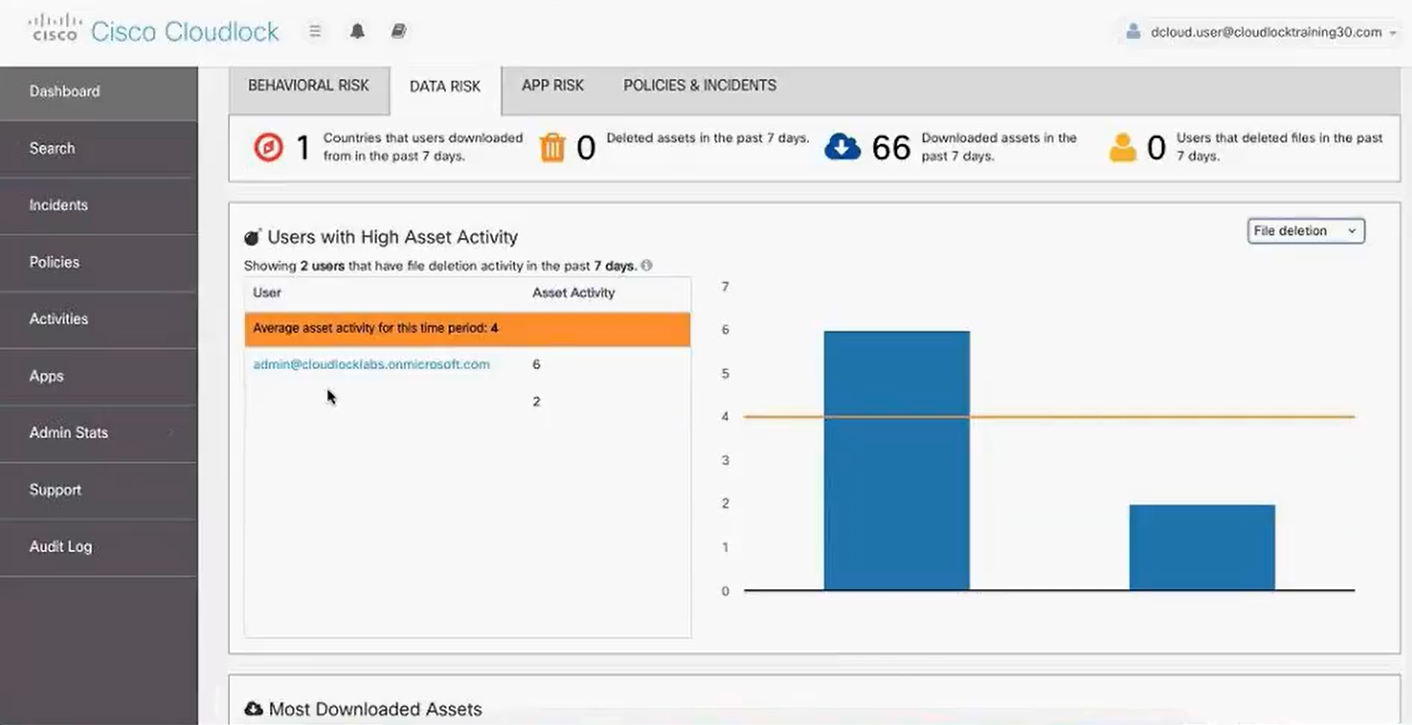Switch to the App Risk tab
Viewport: 1412px width, 725px height.
553,86
